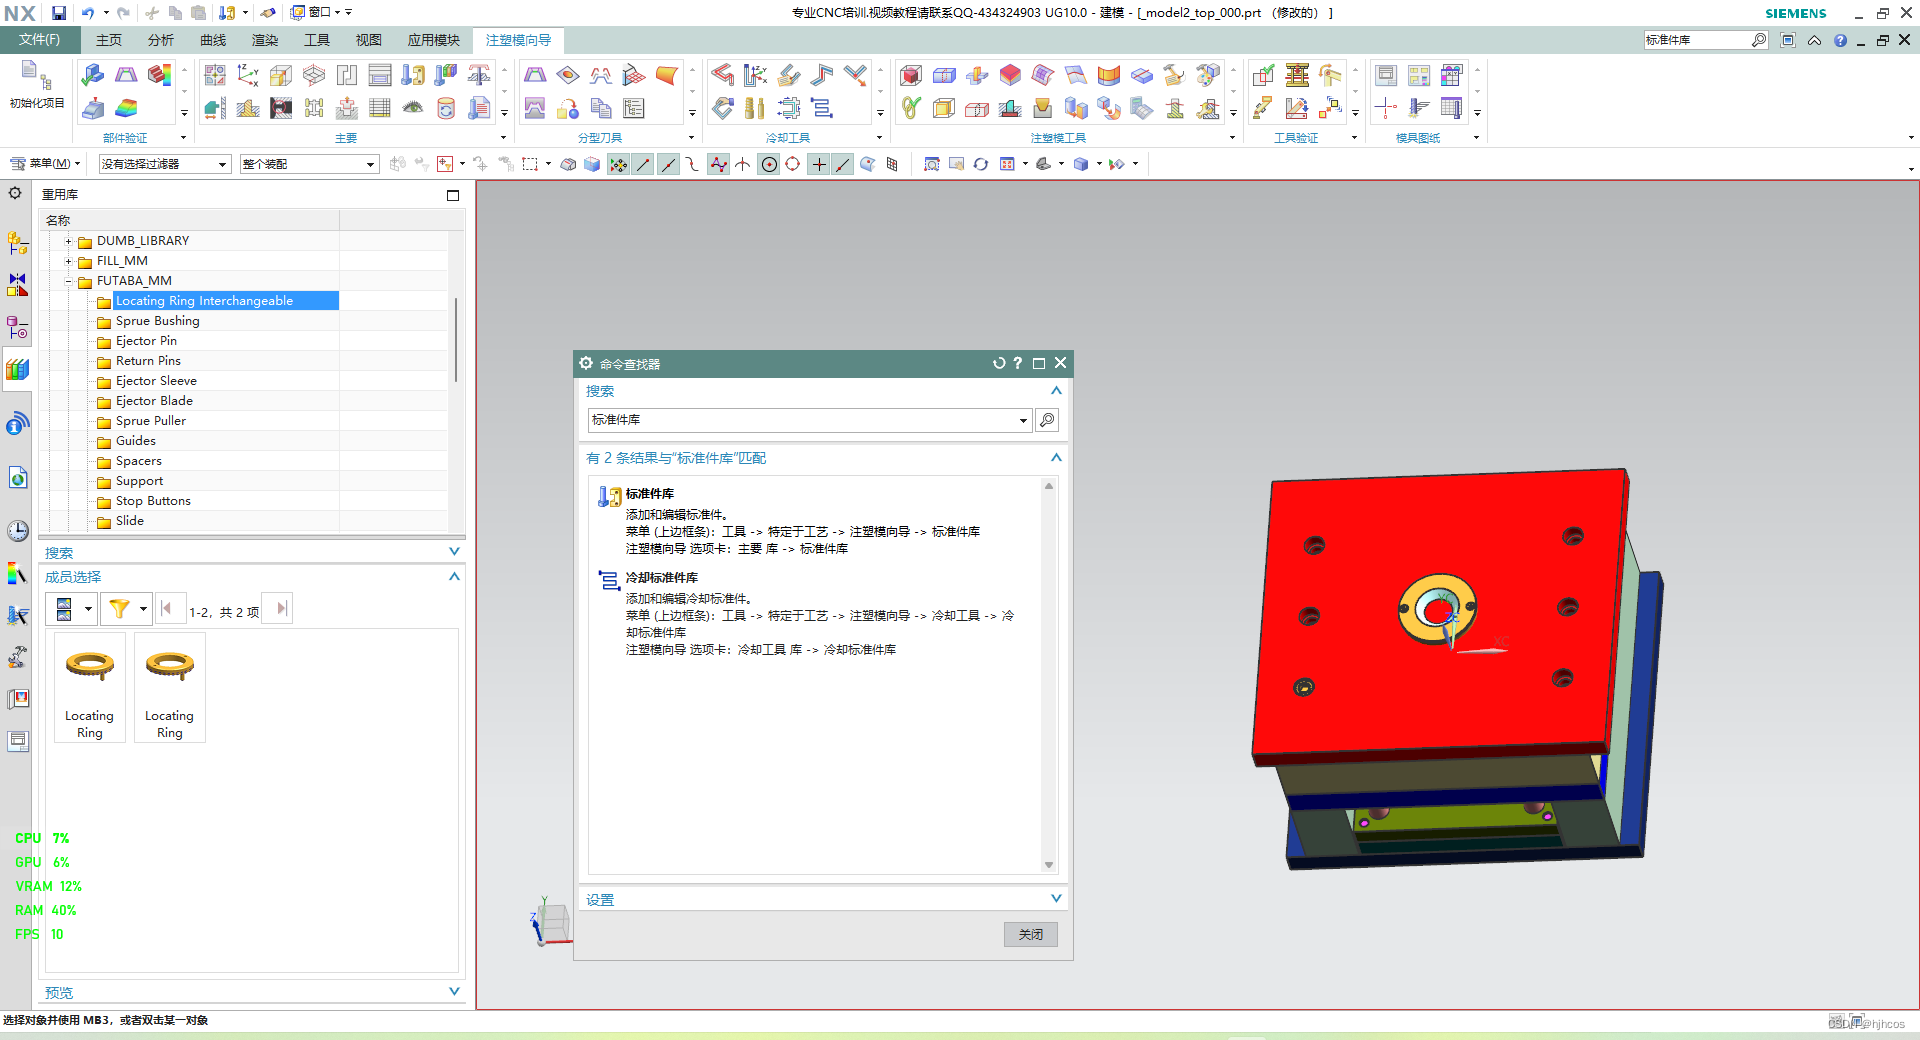1920x1040 pixels.
Task: Open the search history dropdown in 命令查找器
Action: pyautogui.click(x=1023, y=420)
